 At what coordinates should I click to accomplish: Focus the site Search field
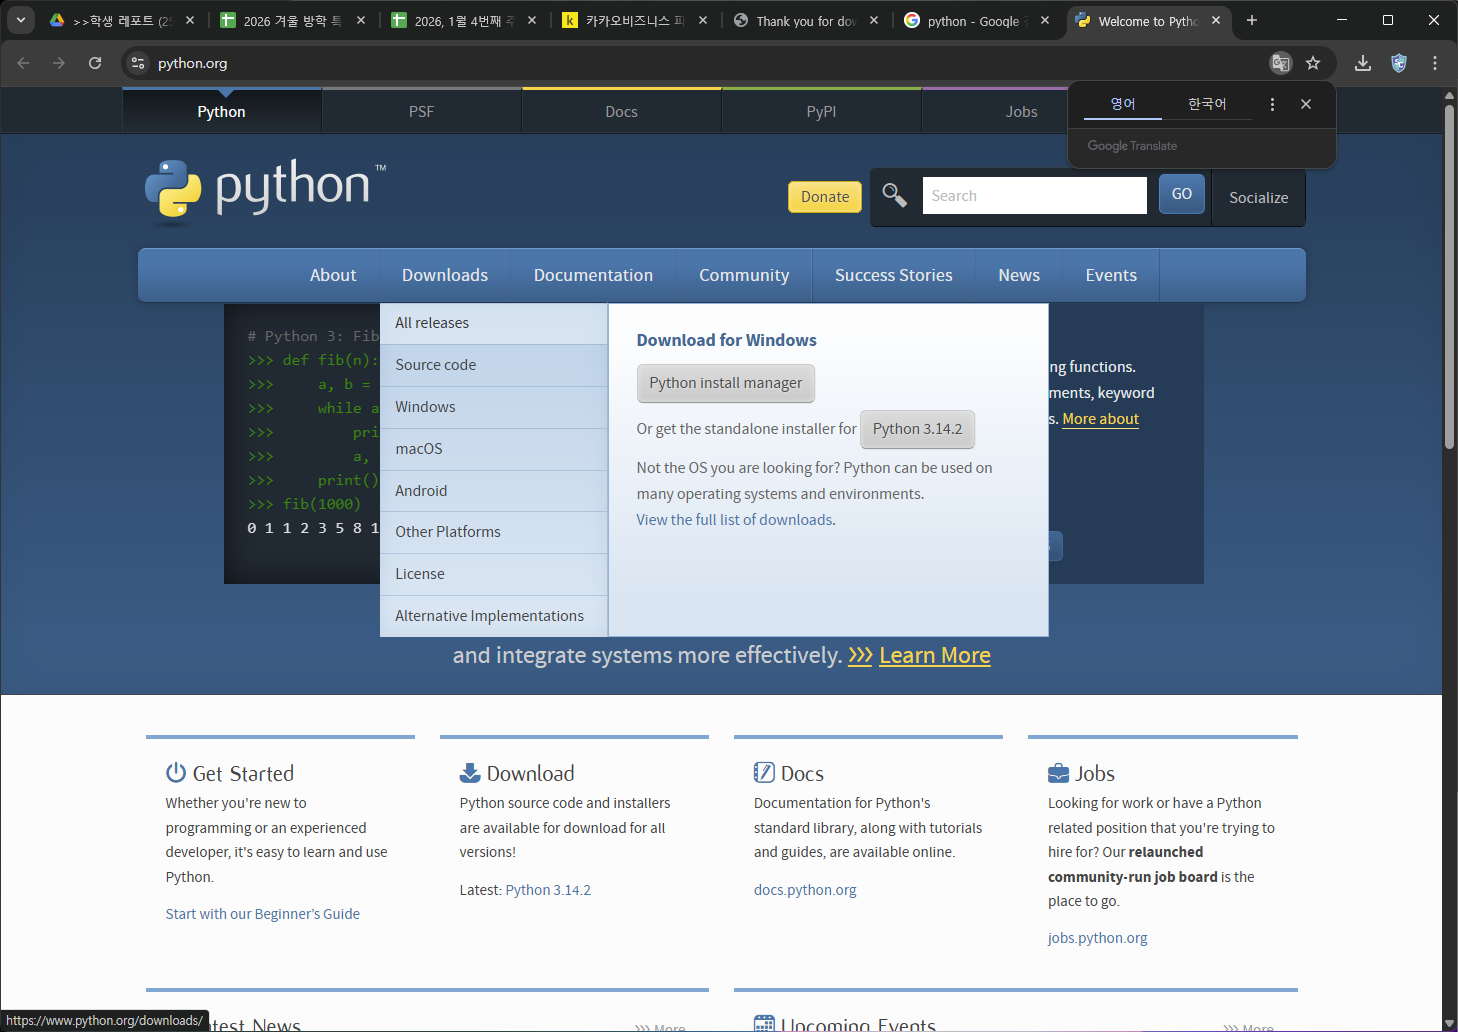(1034, 195)
